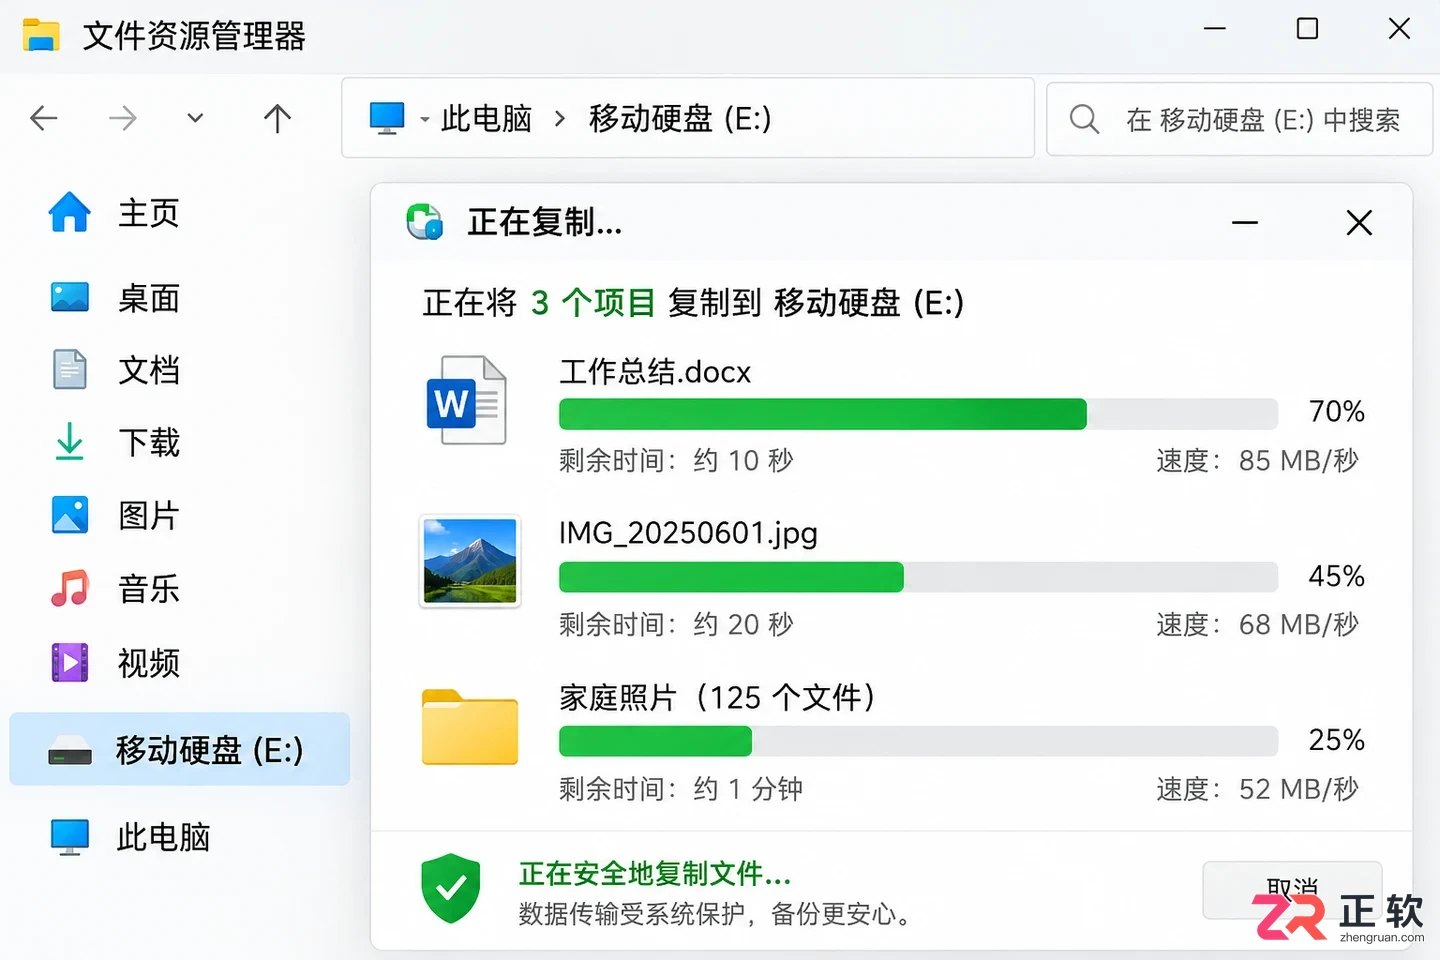Screen dimensions: 1440x960
Task: Click 速度: 85 MB/秒 text
Action: coord(1257,460)
